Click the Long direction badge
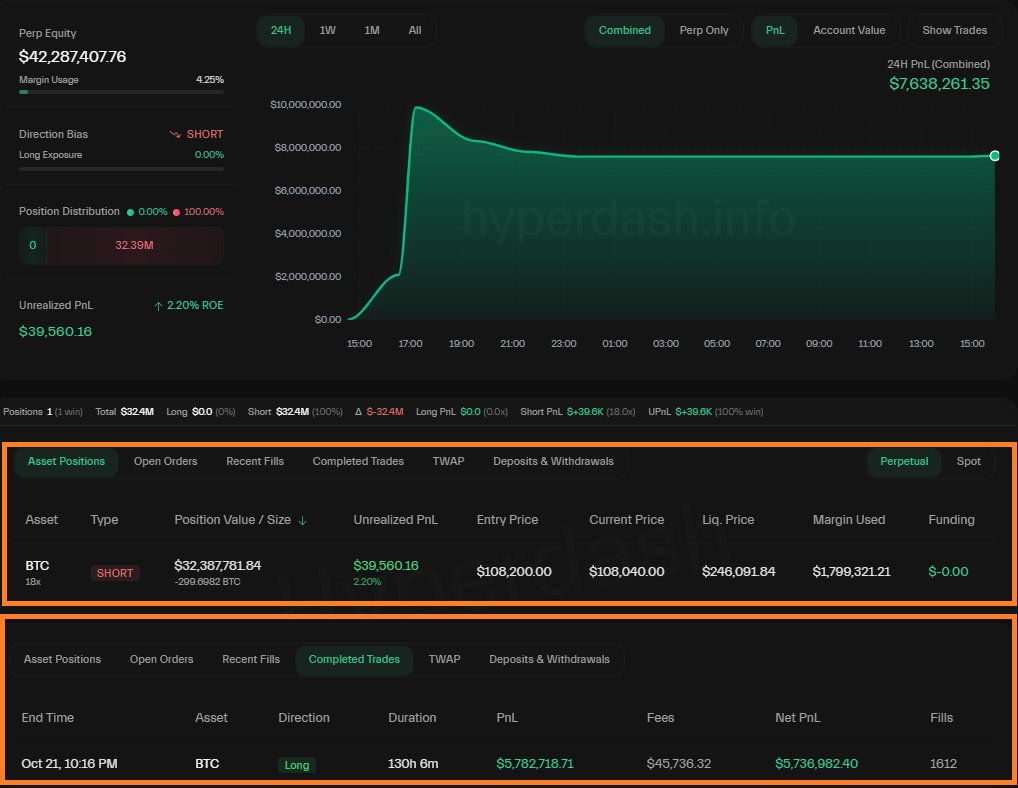The image size is (1018, 788). coord(297,765)
